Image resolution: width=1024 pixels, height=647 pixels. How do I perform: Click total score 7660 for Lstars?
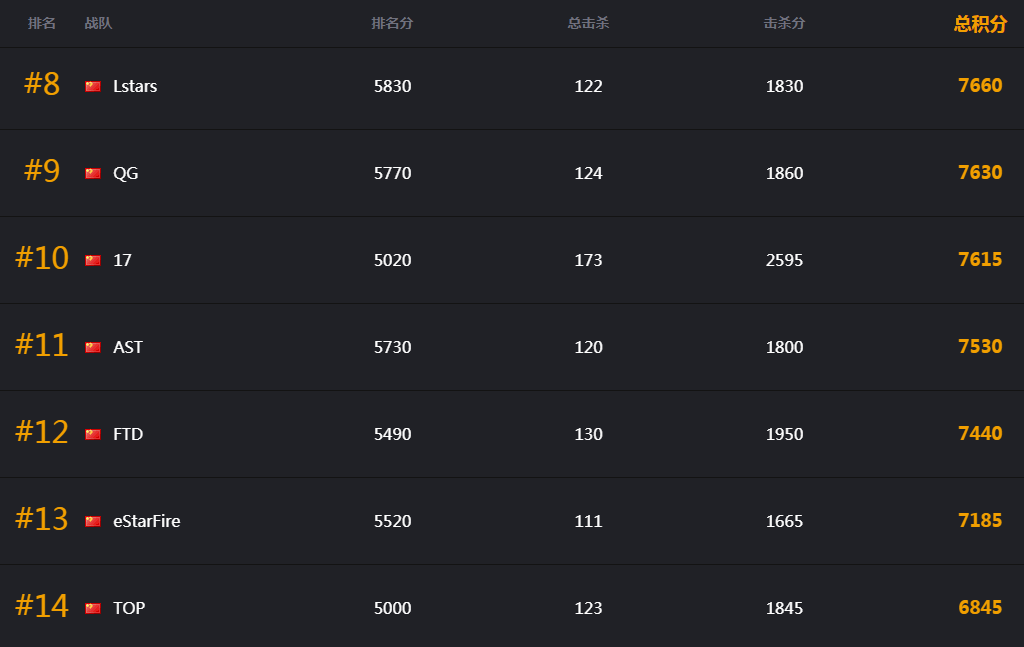(980, 86)
